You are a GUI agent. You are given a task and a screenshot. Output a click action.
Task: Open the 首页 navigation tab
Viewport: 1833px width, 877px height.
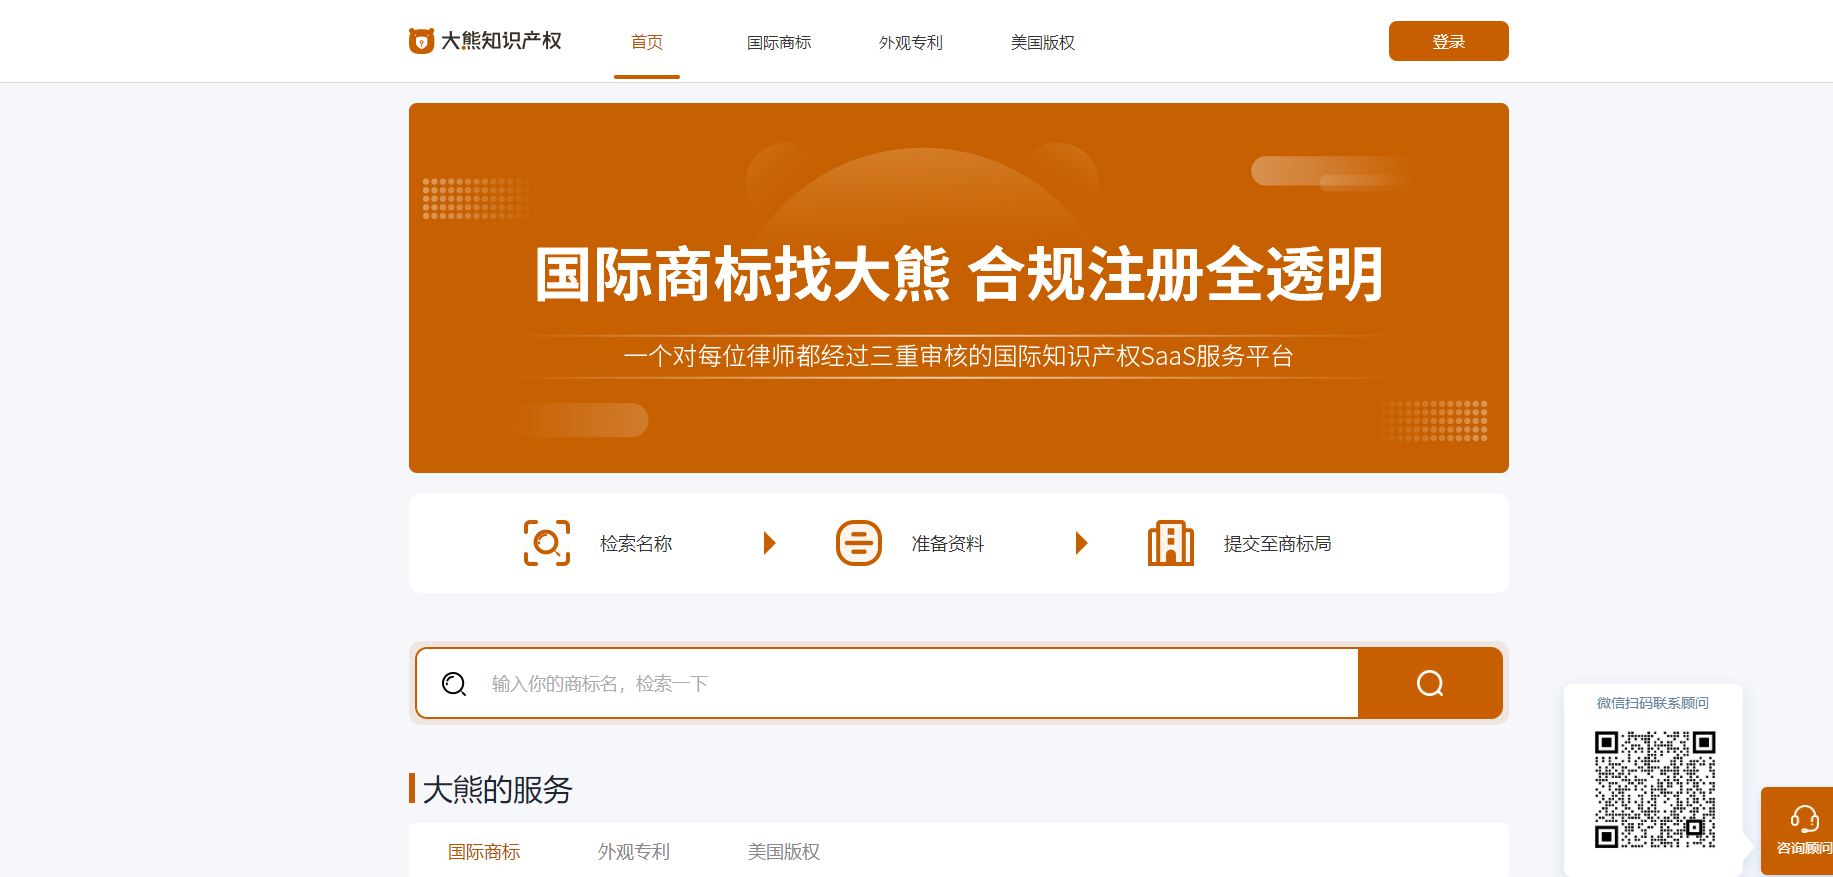pyautogui.click(x=647, y=42)
